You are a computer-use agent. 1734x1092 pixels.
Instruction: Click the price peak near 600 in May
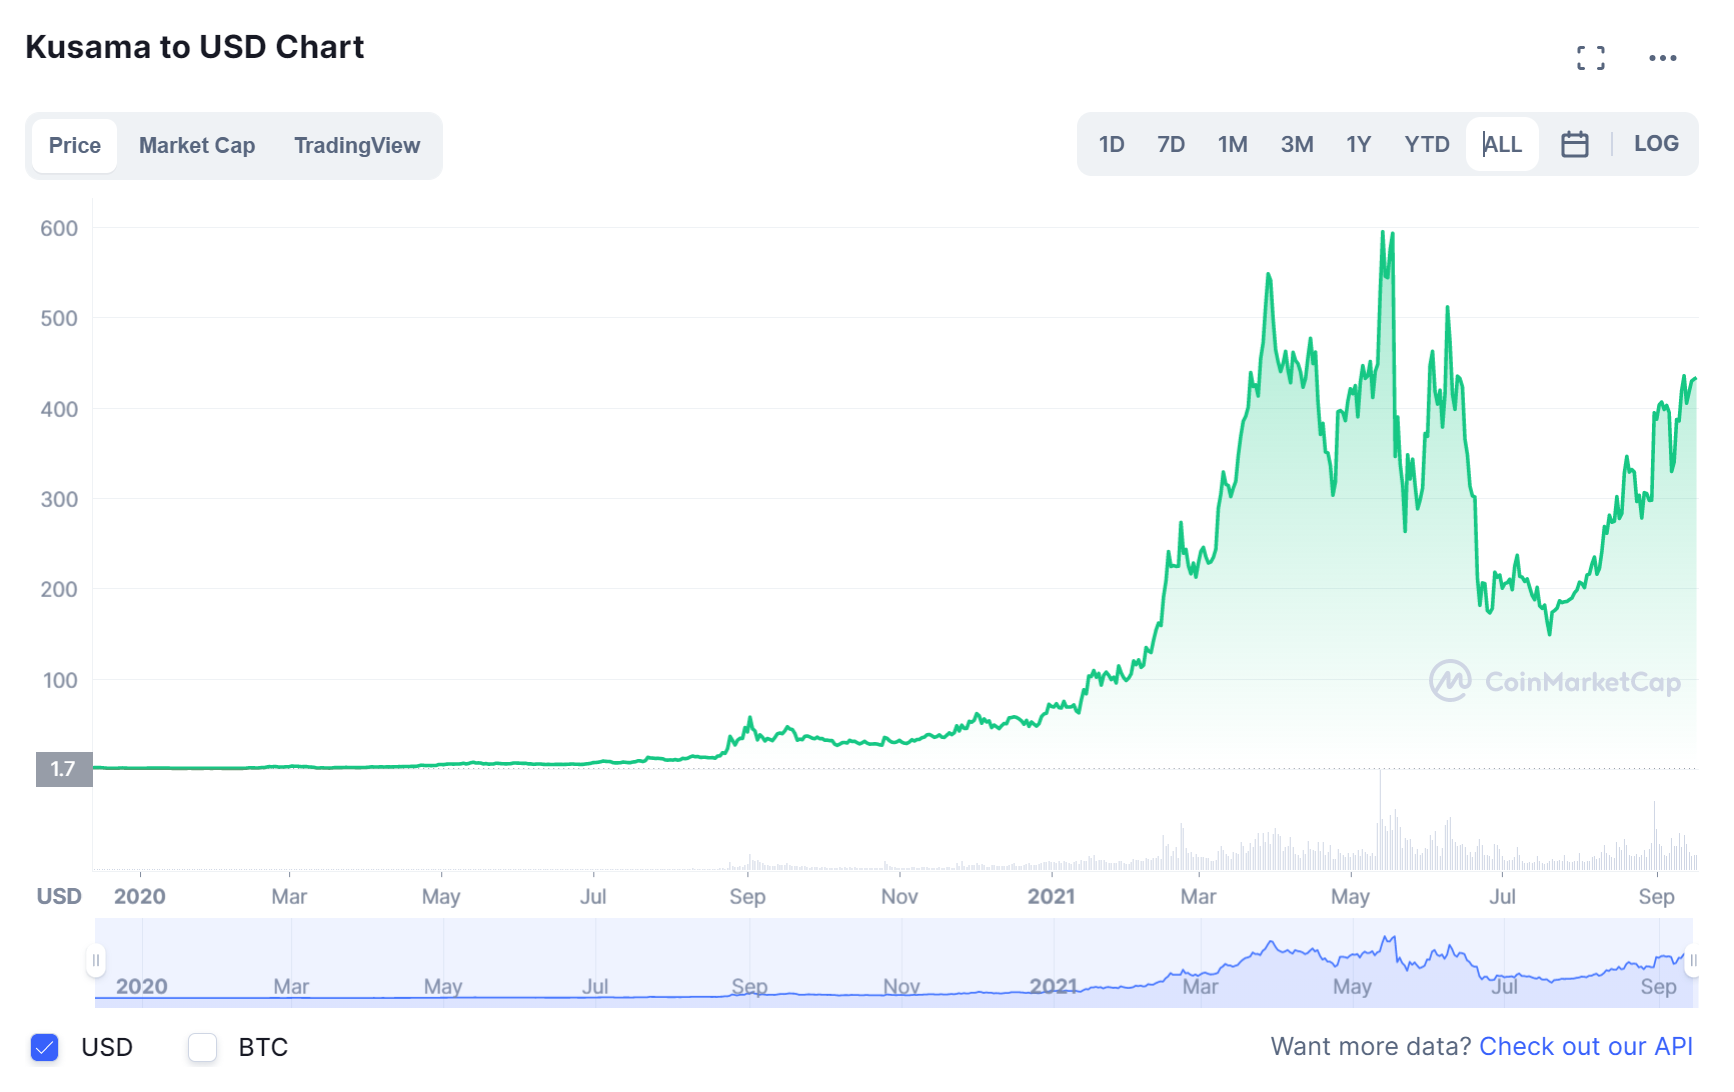[x=1383, y=233]
